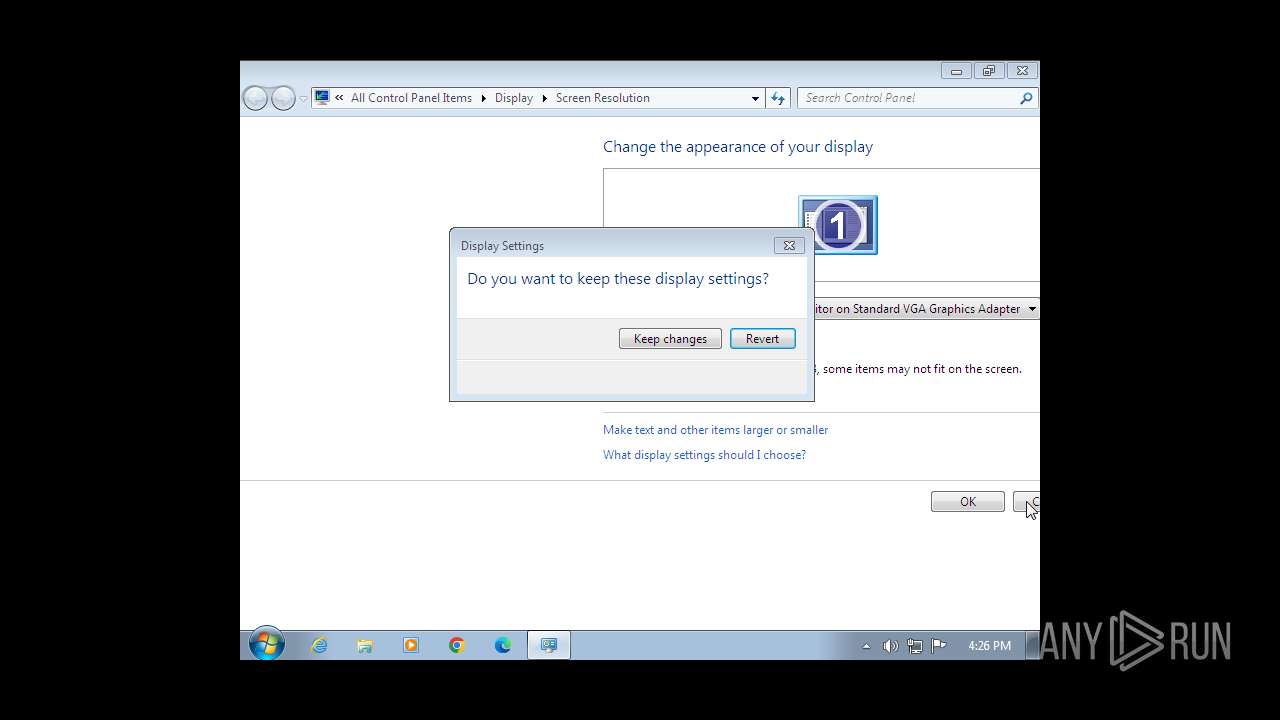
Task: Click the search magnifier icon
Action: [x=1026, y=98]
